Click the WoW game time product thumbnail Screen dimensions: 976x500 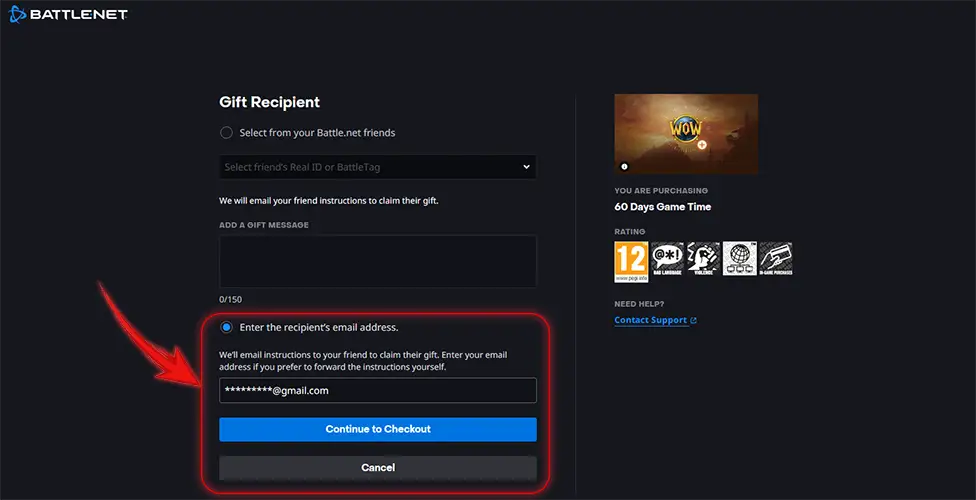pos(686,134)
